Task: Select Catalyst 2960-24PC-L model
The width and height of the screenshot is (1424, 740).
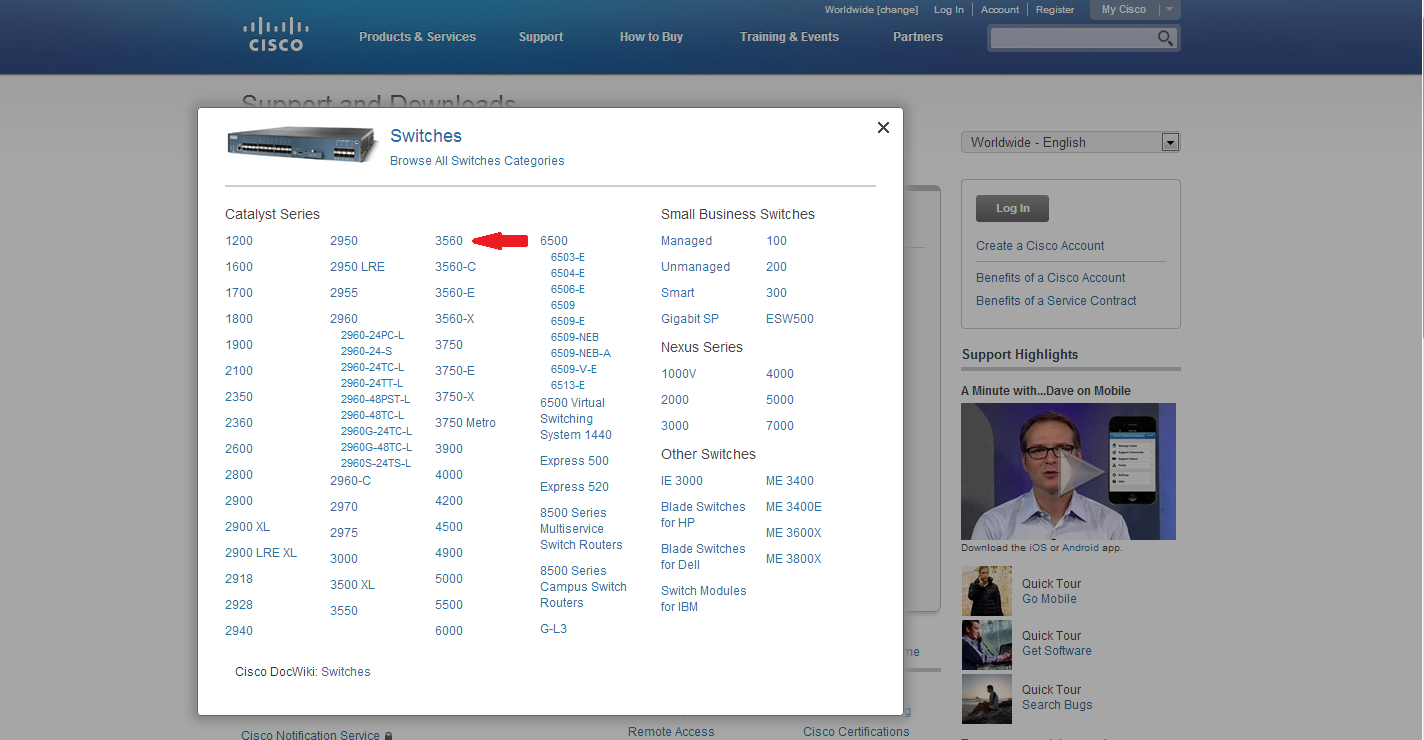Action: [x=372, y=335]
